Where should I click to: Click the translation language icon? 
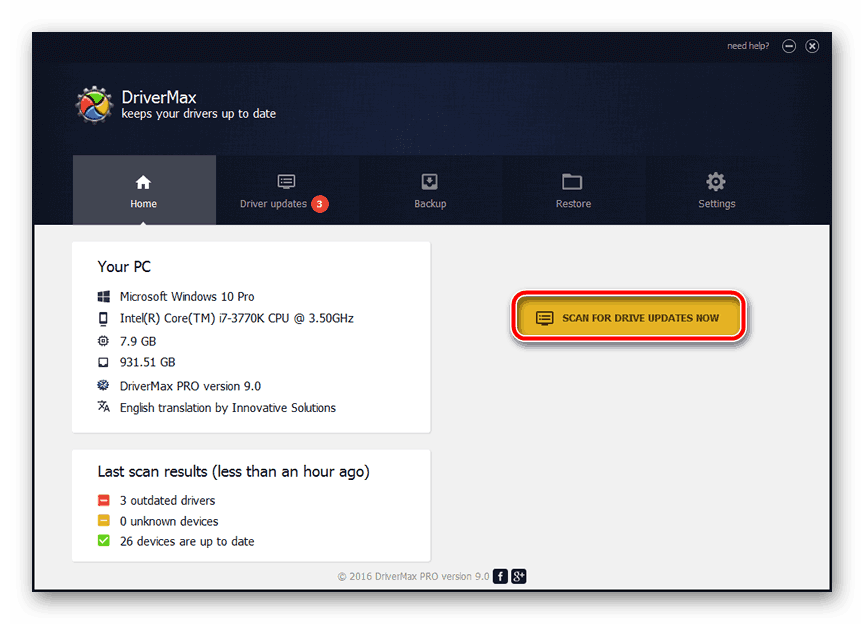coord(104,406)
